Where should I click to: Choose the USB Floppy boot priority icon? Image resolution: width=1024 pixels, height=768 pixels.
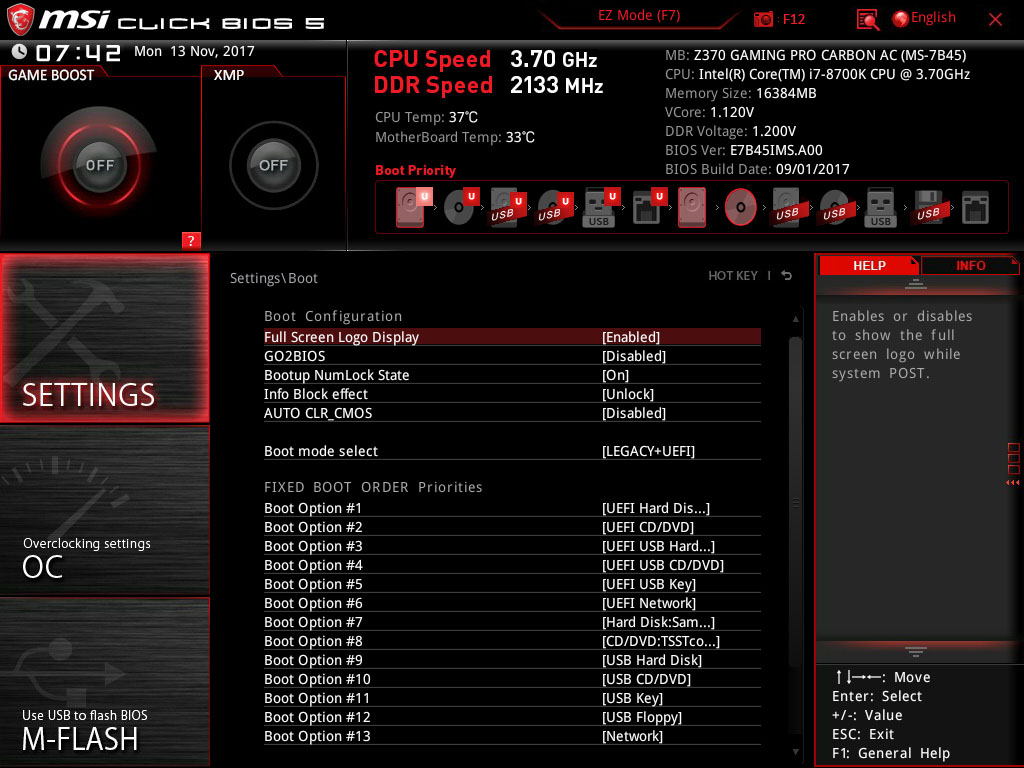(928, 207)
